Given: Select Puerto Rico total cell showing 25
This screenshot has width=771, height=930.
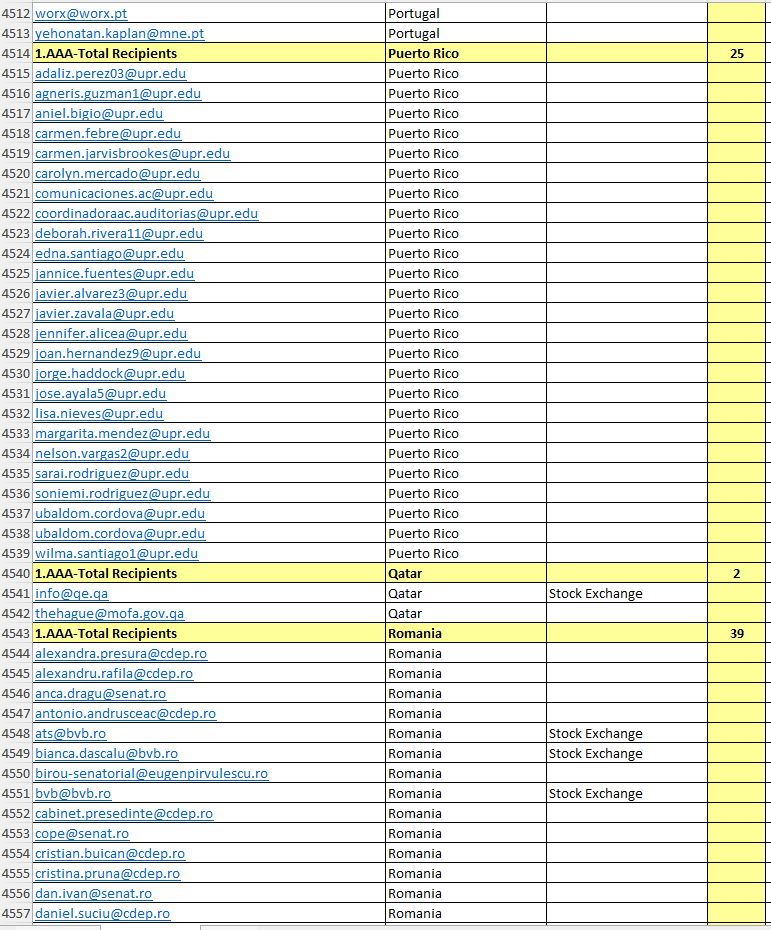Looking at the screenshot, I should coord(737,53).
